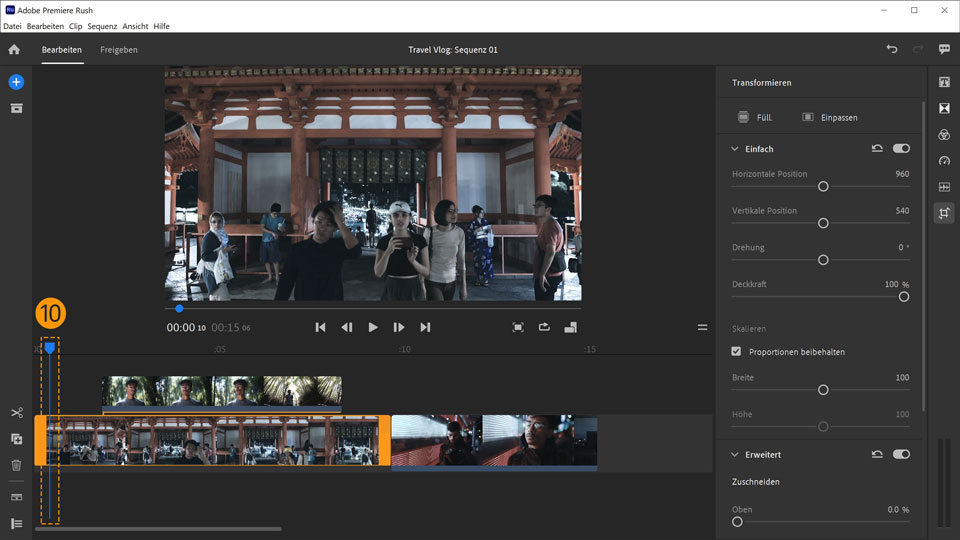The height and width of the screenshot is (540, 960).
Task: Select the Bearbeiten workspace tab
Action: (62, 50)
